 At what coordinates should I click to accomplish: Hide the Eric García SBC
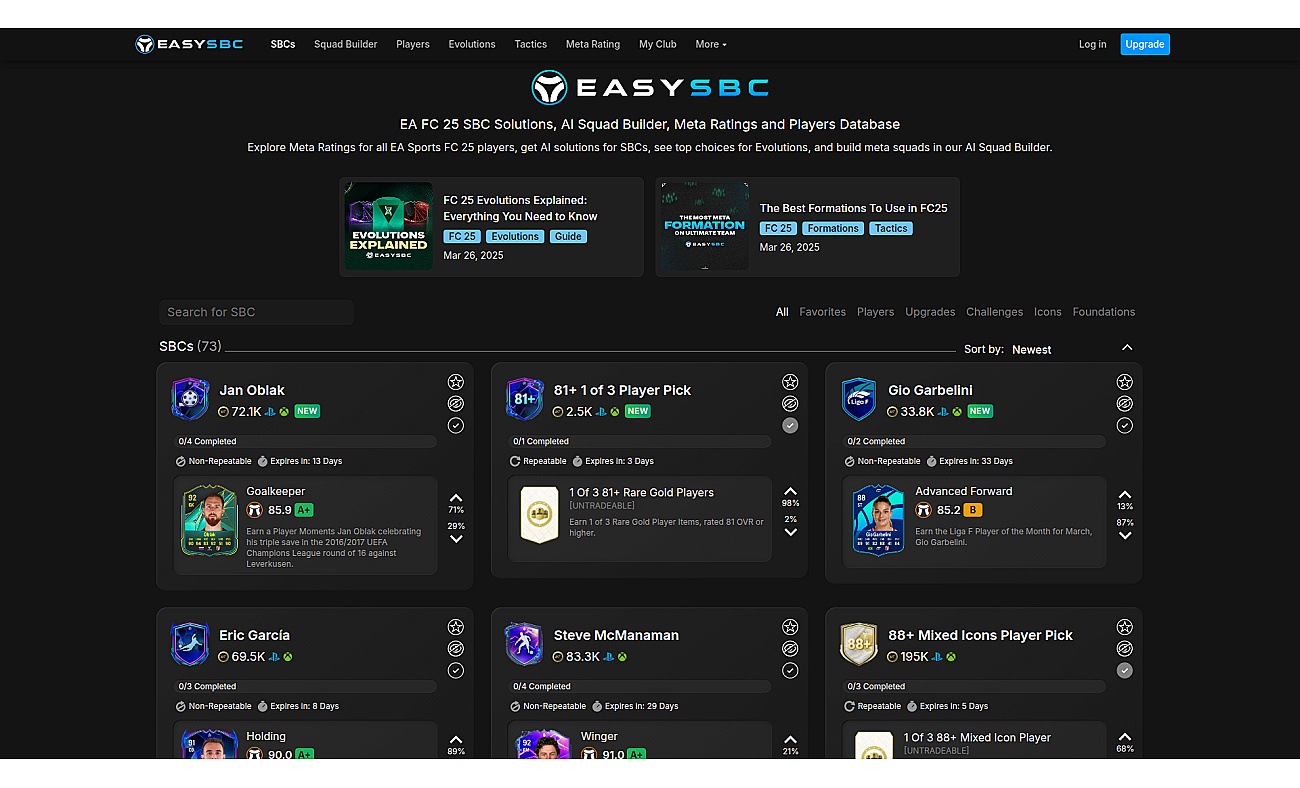456,649
